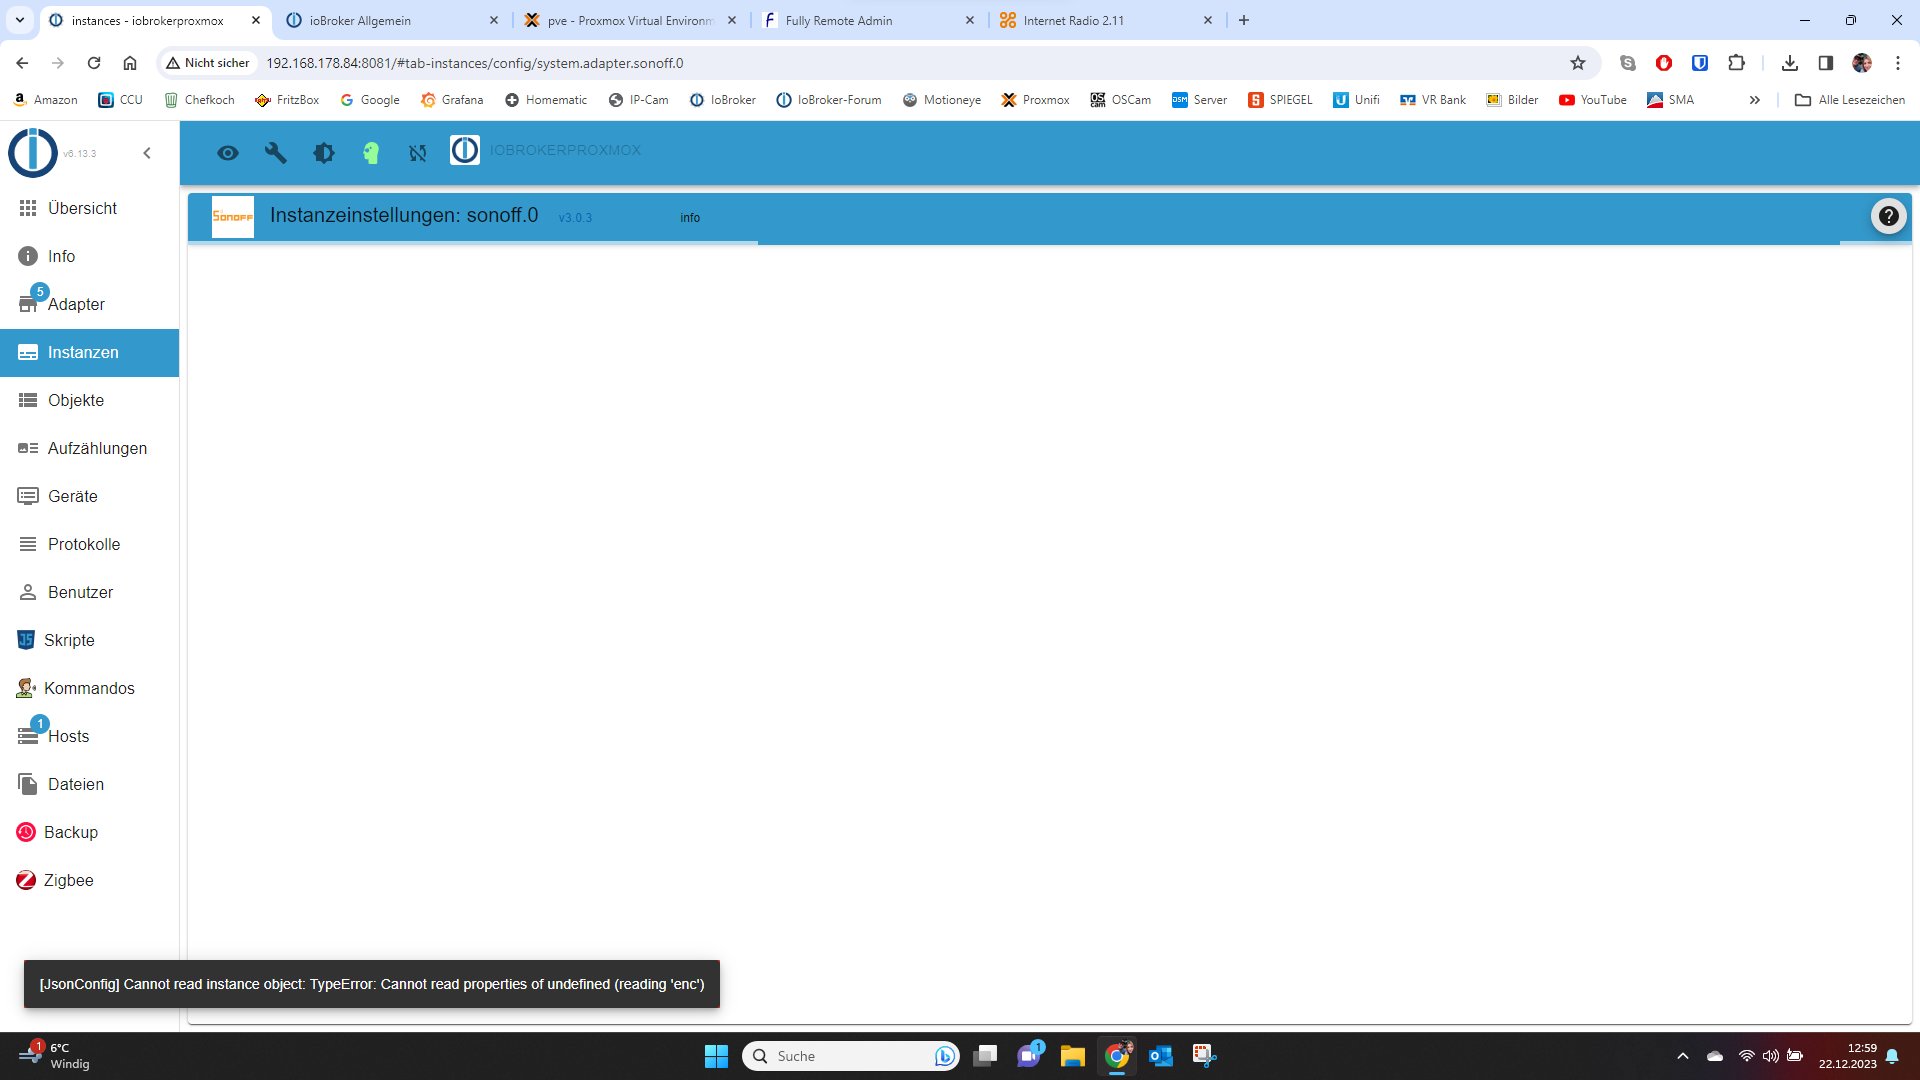Screen dimensions: 1920x1080
Task: Open a new browser tab
Action: pyautogui.click(x=1244, y=20)
